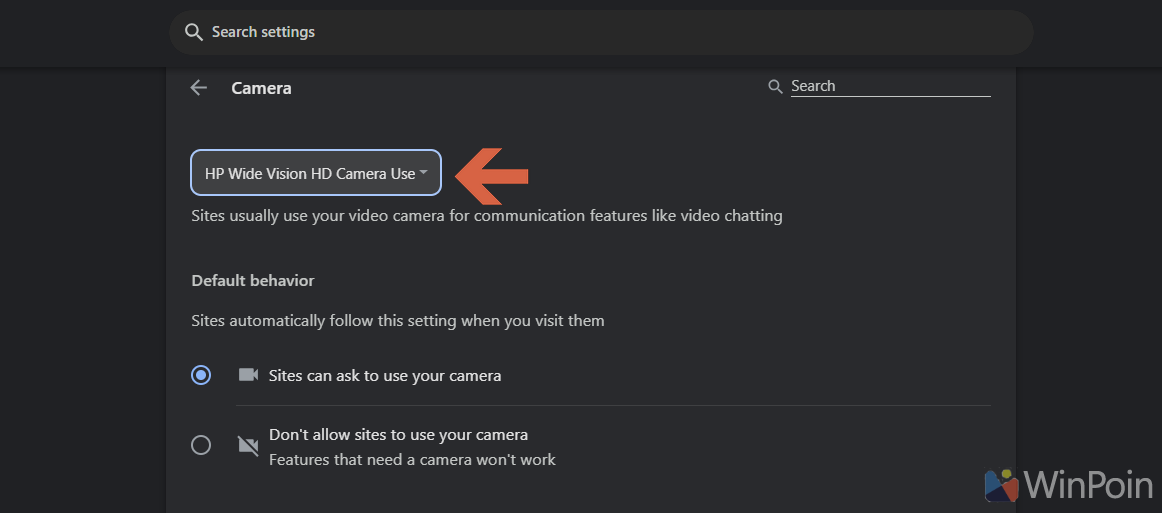Click the back arrow next to Camera
The width and height of the screenshot is (1162, 513).
pyautogui.click(x=198, y=88)
